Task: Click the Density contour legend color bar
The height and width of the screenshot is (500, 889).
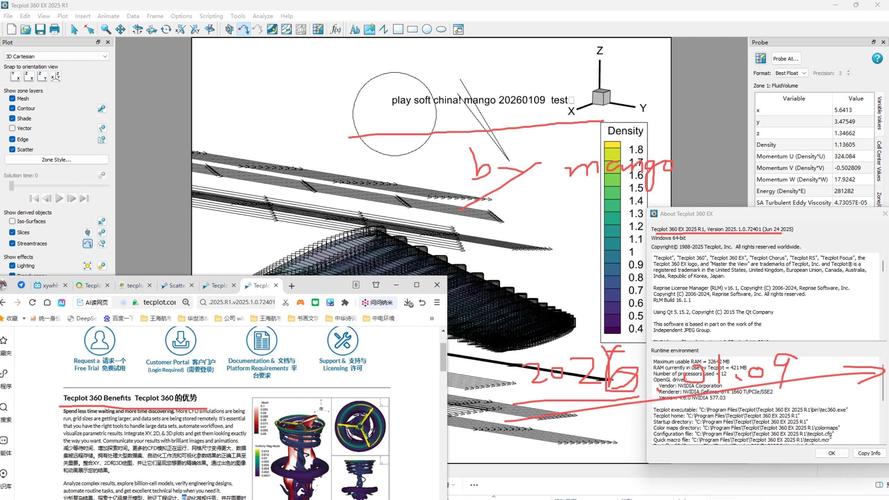Action: [612, 238]
